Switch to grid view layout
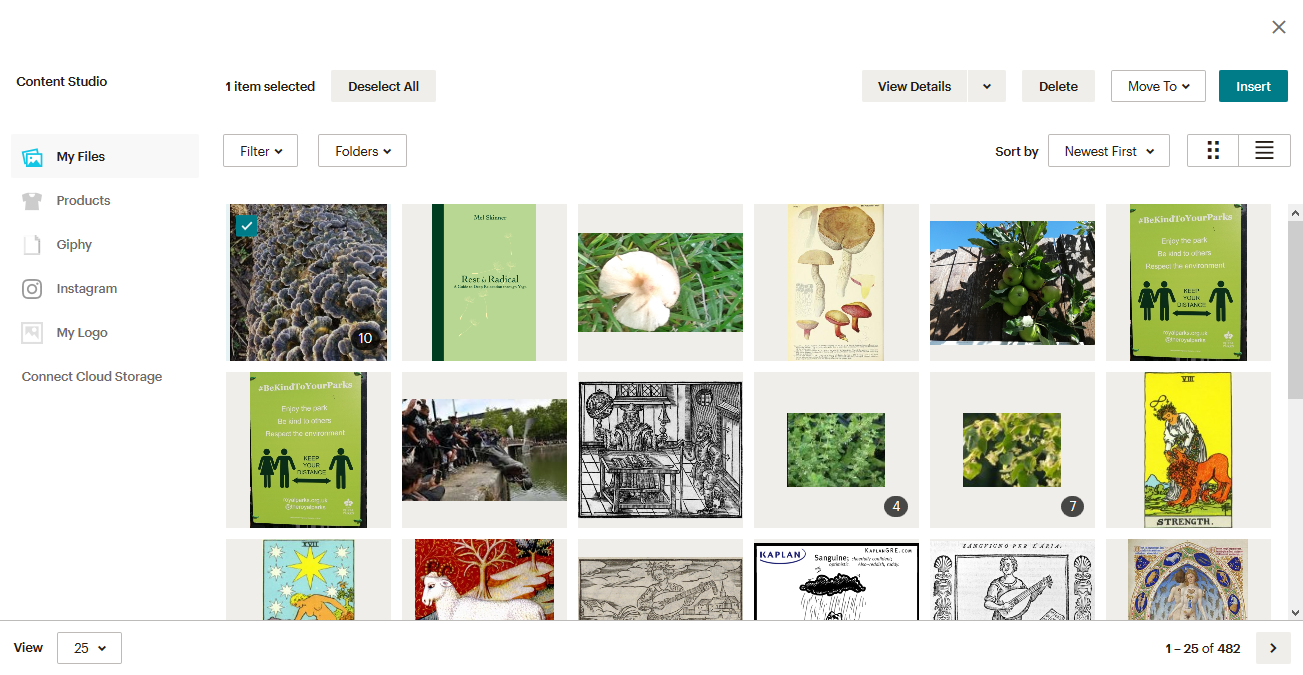The width and height of the screenshot is (1303, 675). coord(1213,151)
